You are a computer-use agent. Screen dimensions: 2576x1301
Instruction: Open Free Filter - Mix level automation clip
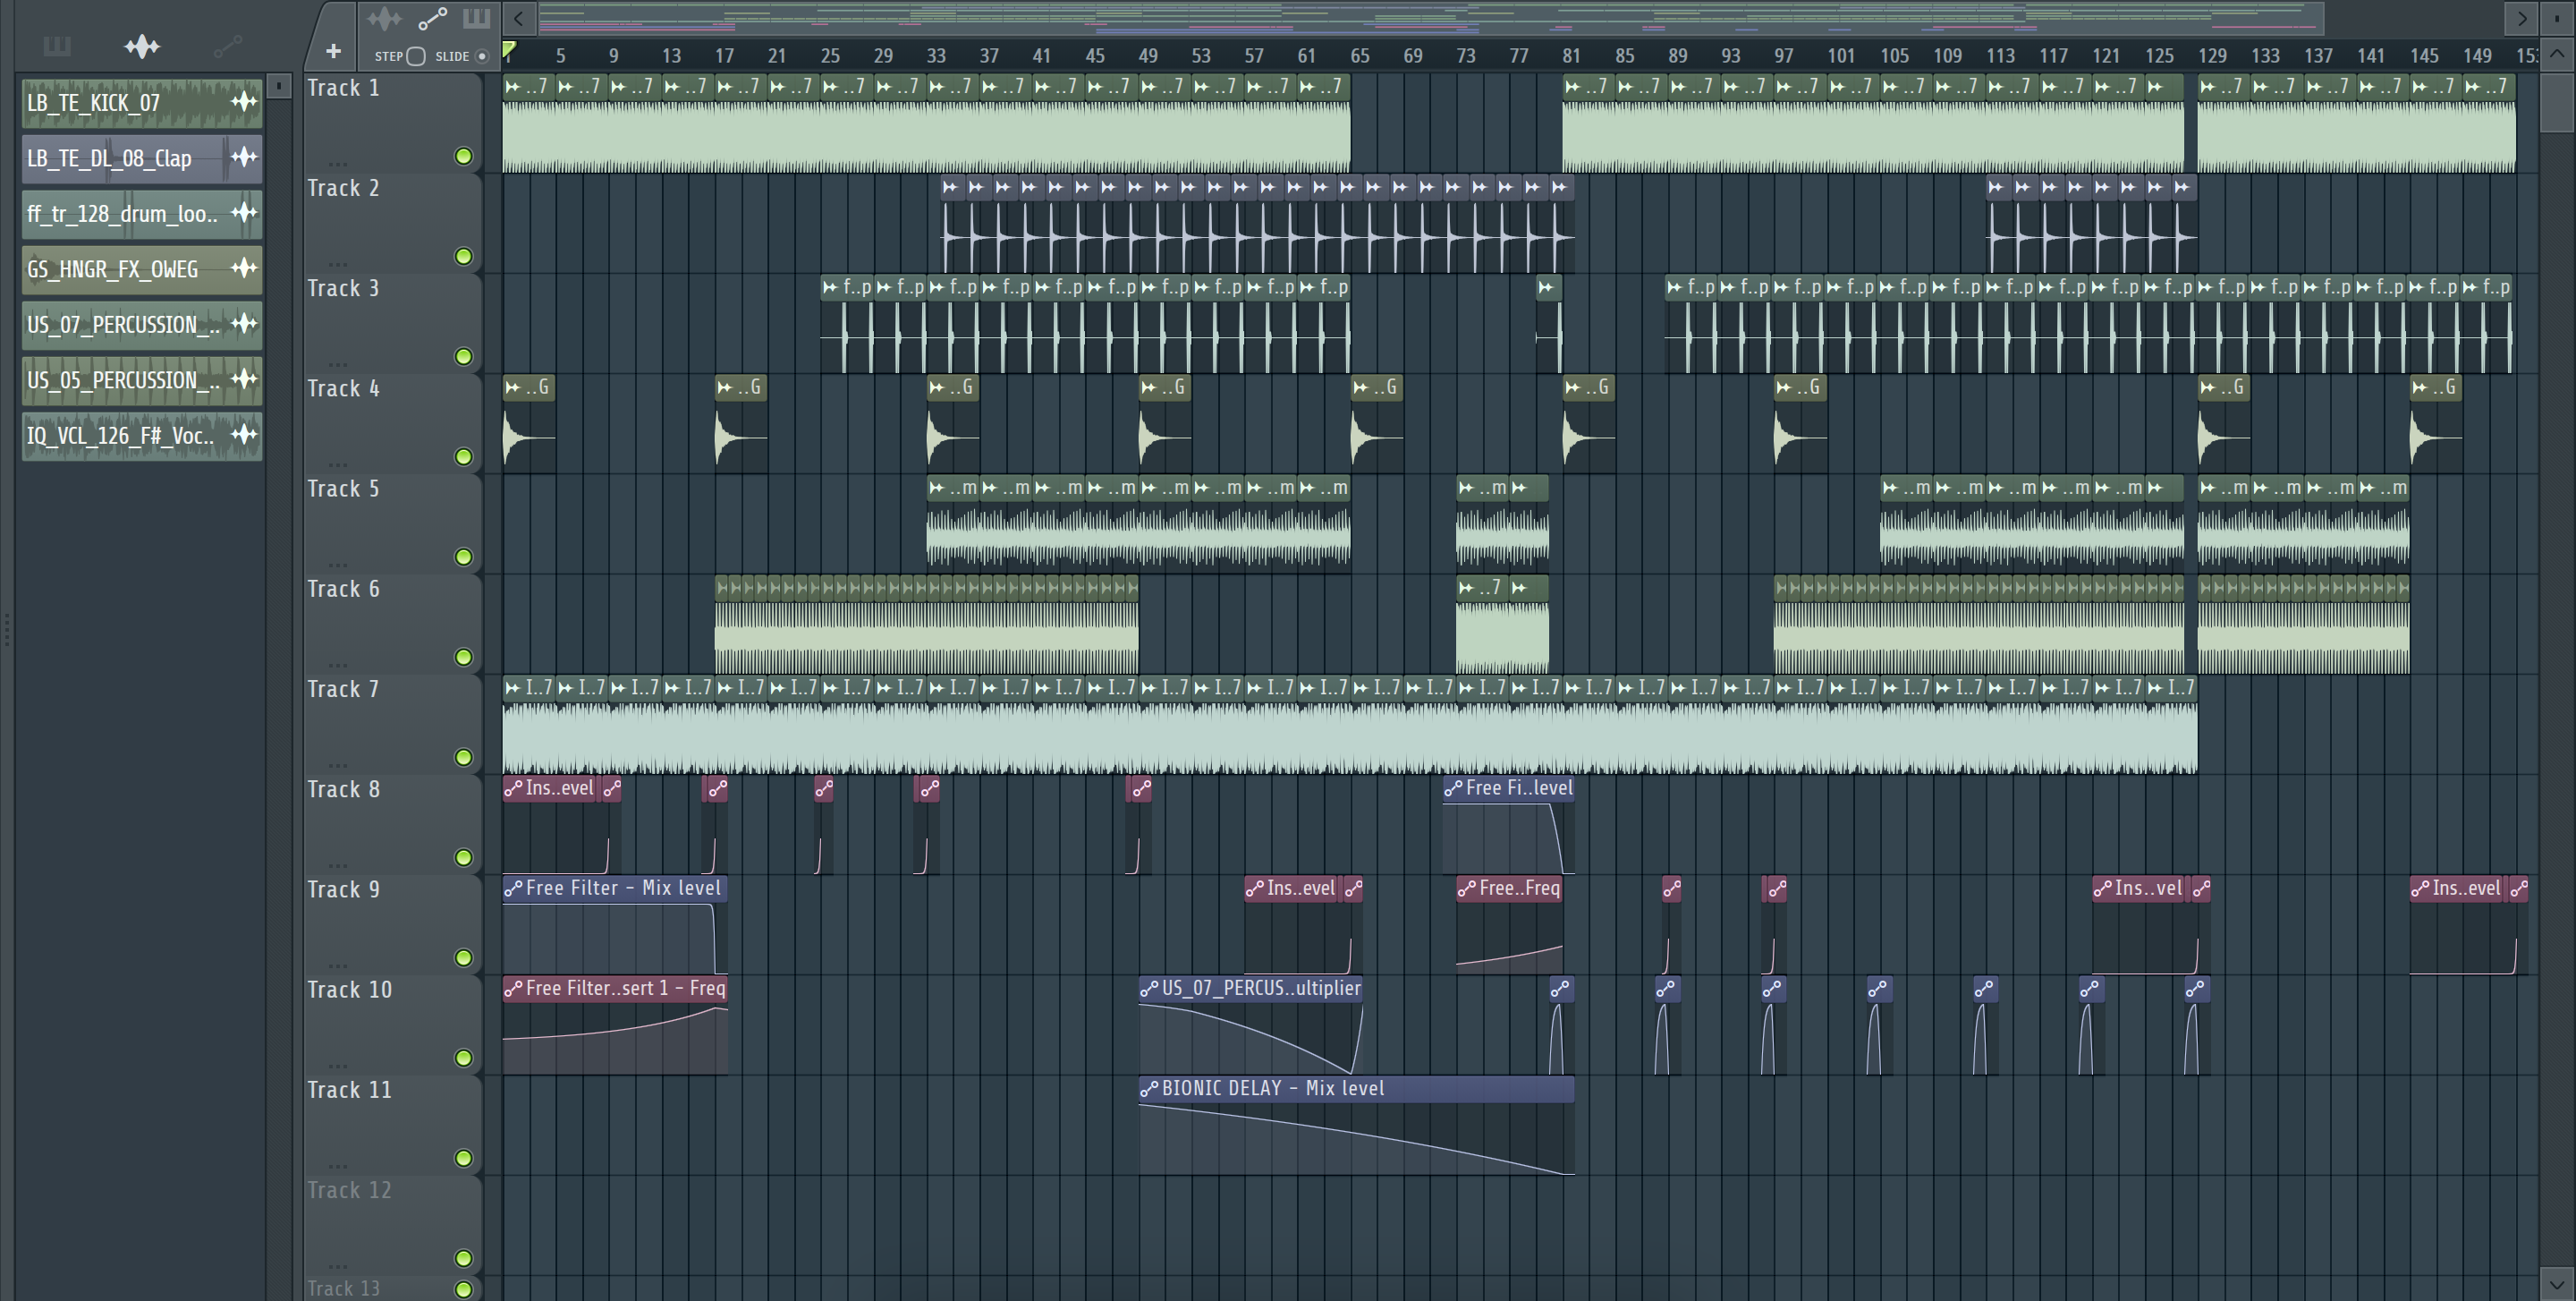pyautogui.click(x=615, y=888)
